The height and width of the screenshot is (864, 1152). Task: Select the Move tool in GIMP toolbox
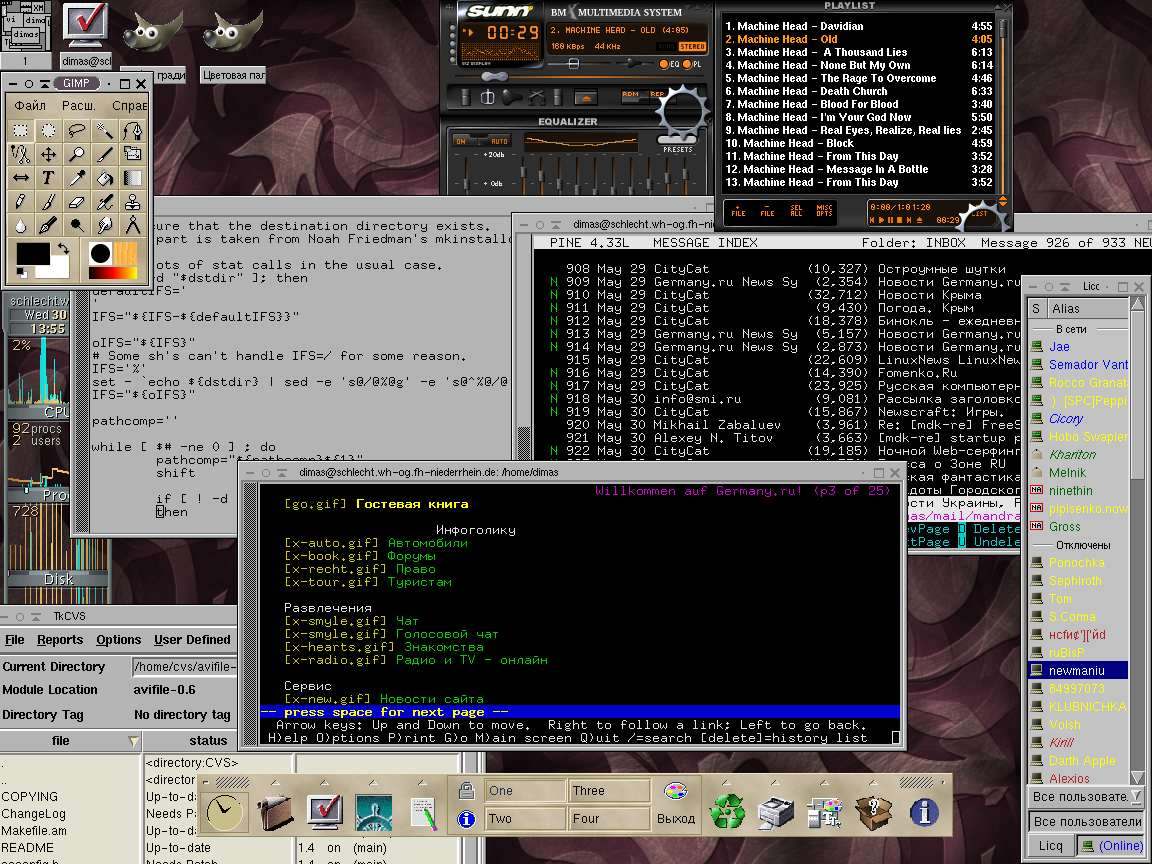click(x=48, y=154)
